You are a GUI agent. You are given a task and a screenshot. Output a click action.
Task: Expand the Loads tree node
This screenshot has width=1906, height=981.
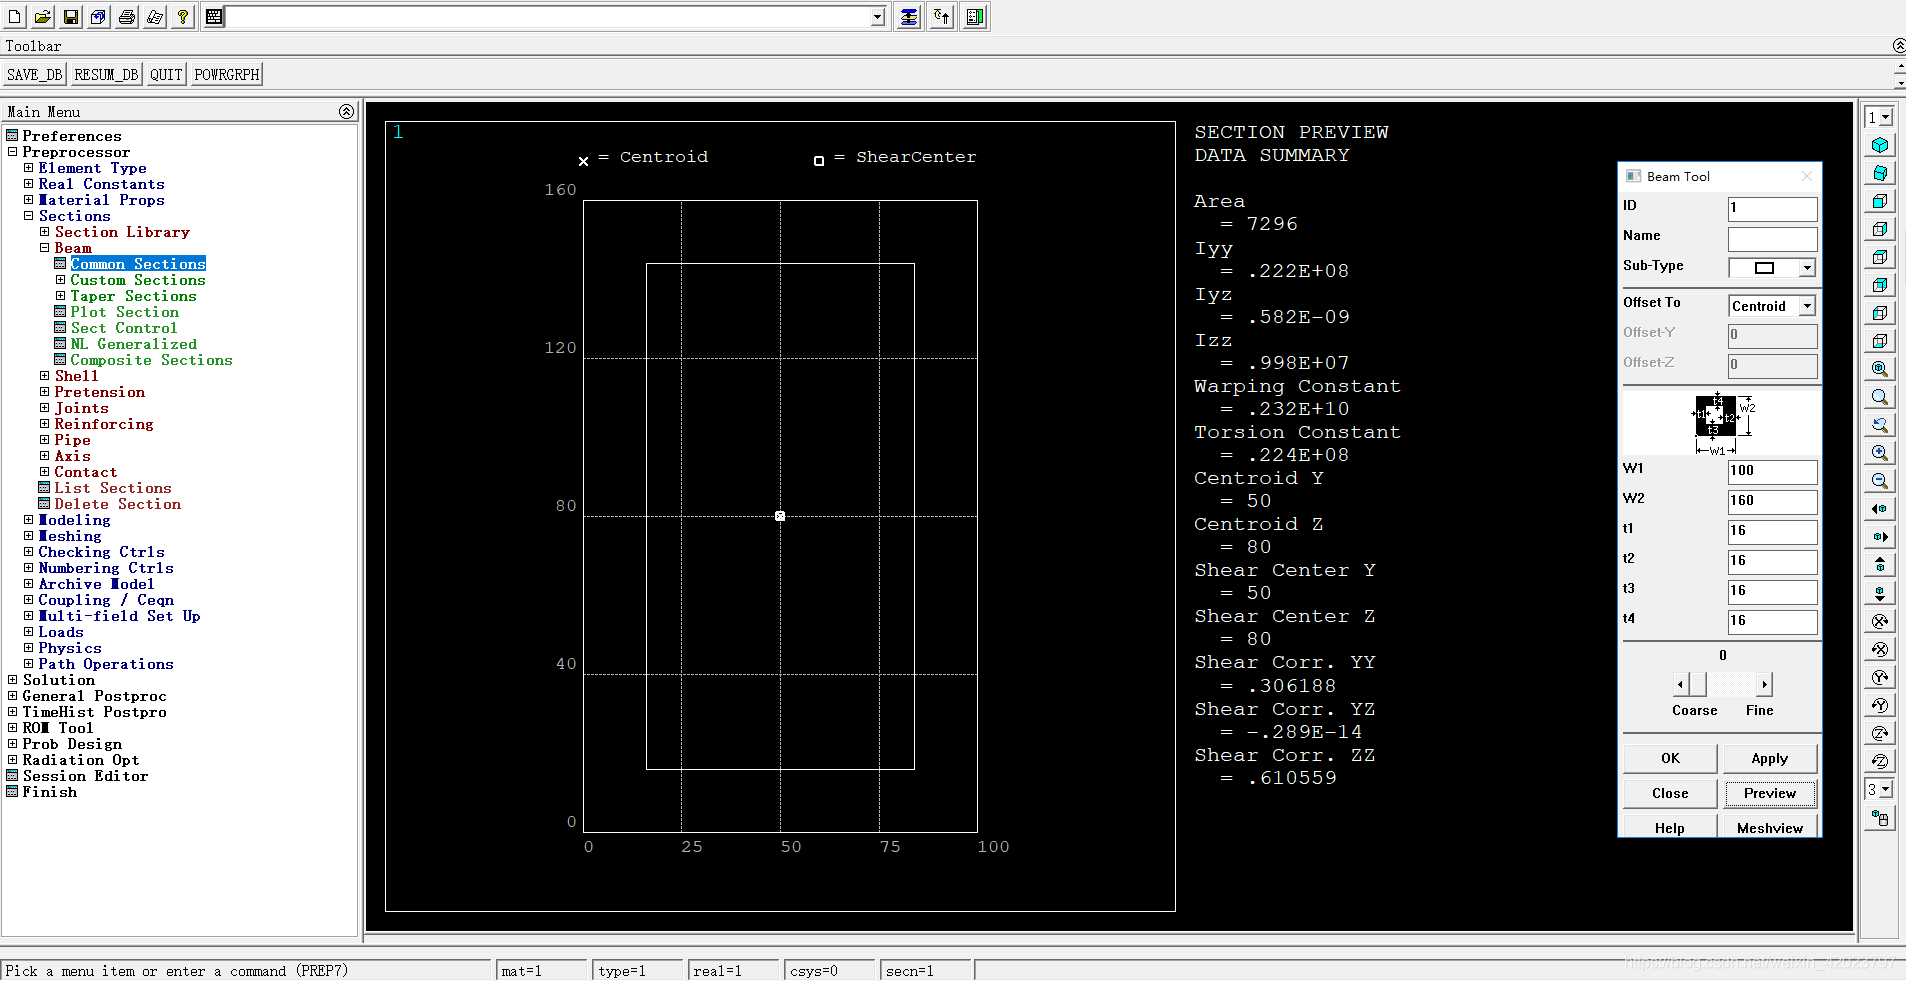coord(29,632)
